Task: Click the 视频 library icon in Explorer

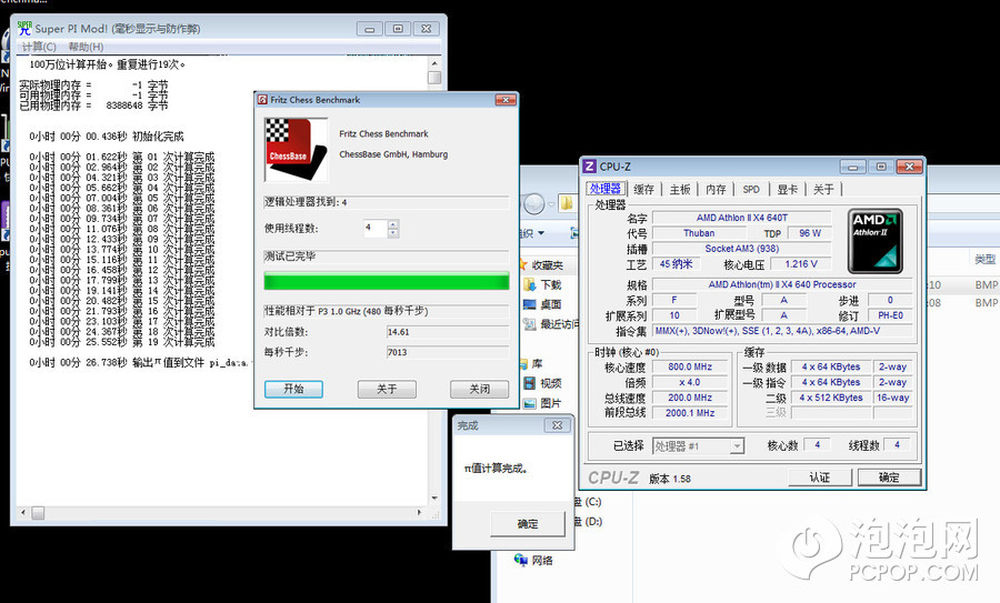Action: tap(529, 383)
